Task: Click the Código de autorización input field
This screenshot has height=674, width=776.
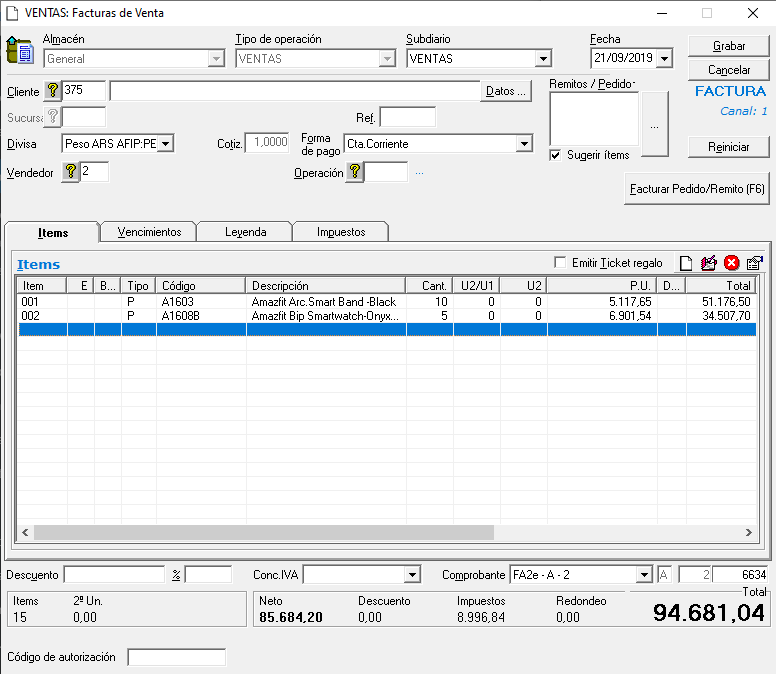Action: pyautogui.click(x=176, y=657)
